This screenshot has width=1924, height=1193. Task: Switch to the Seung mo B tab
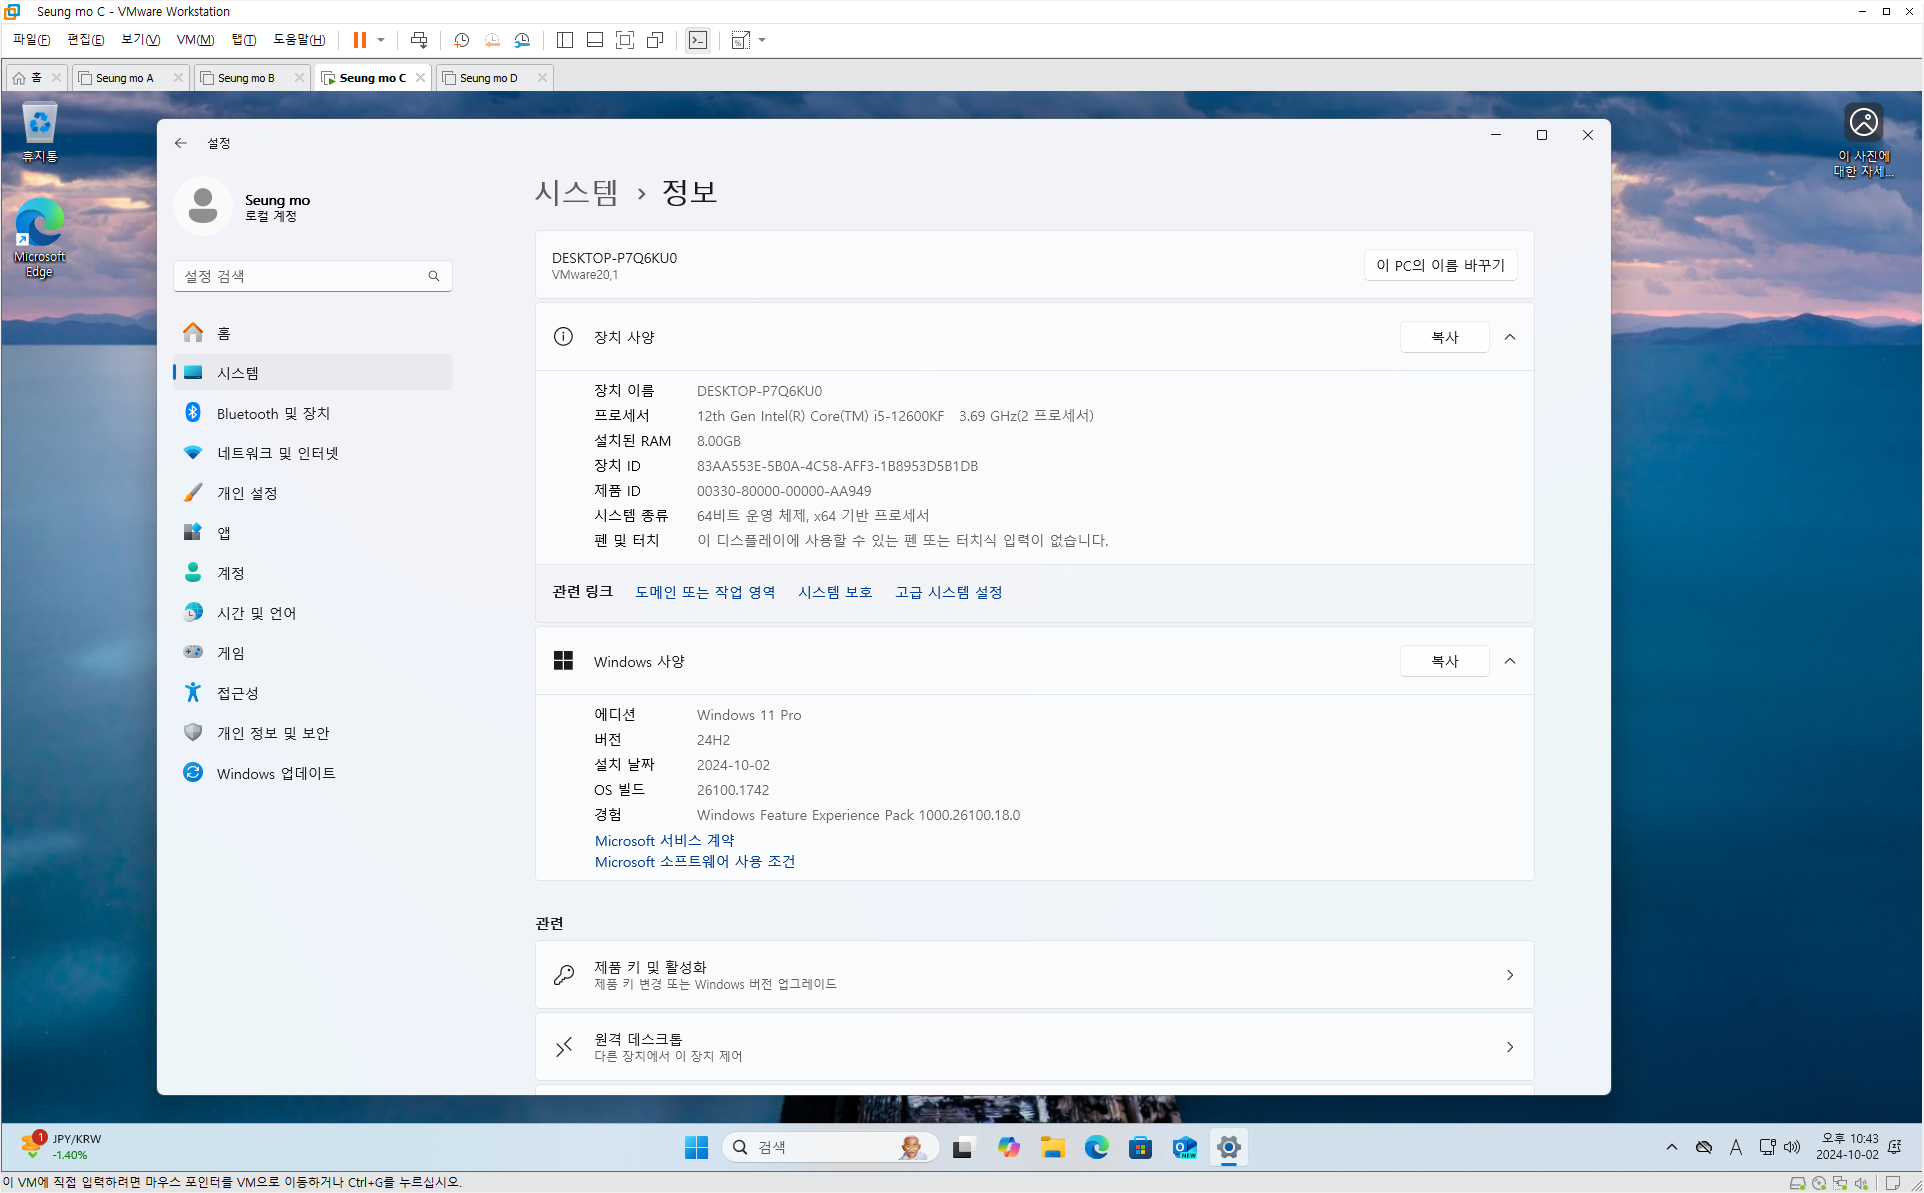tap(246, 78)
